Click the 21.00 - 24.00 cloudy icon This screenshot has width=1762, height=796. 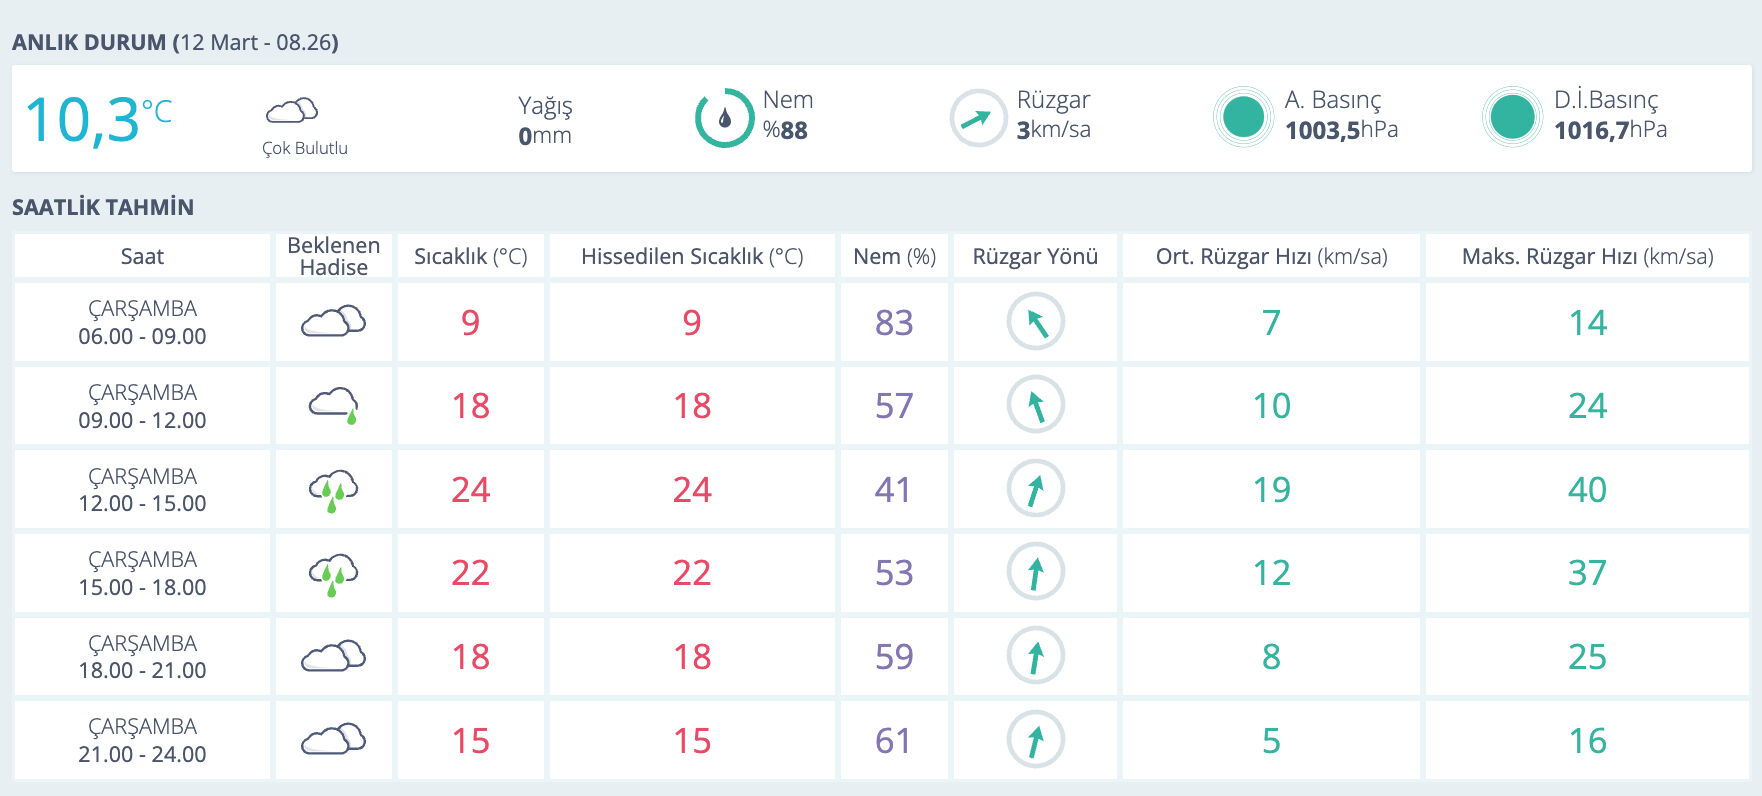click(333, 740)
